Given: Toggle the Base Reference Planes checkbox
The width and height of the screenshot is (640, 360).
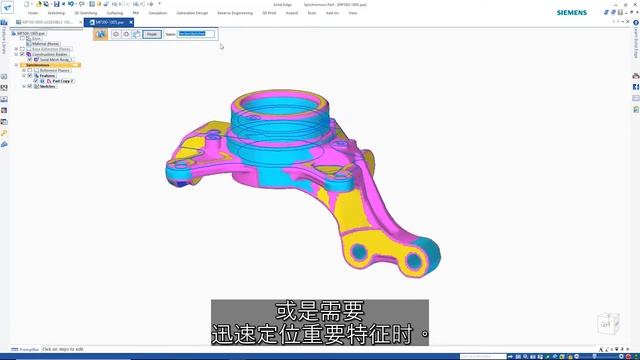Looking at the screenshot, I should 22,49.
